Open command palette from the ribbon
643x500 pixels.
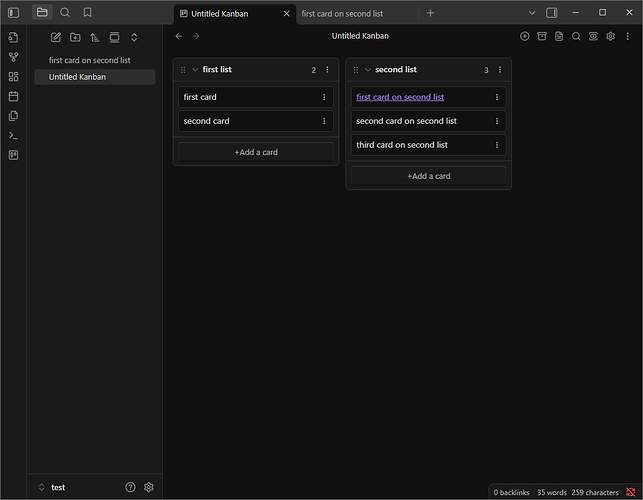point(14,136)
